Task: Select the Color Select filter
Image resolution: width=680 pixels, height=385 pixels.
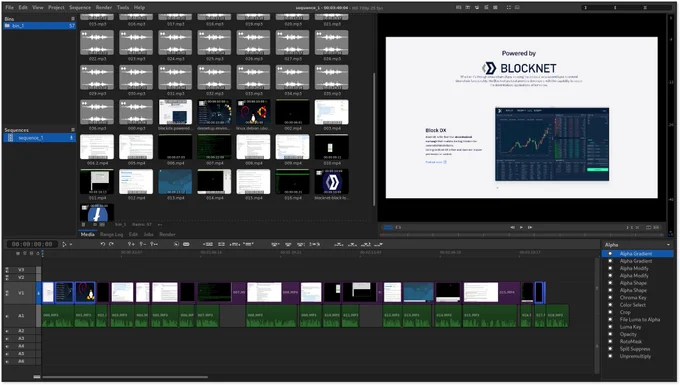Action: click(x=633, y=305)
